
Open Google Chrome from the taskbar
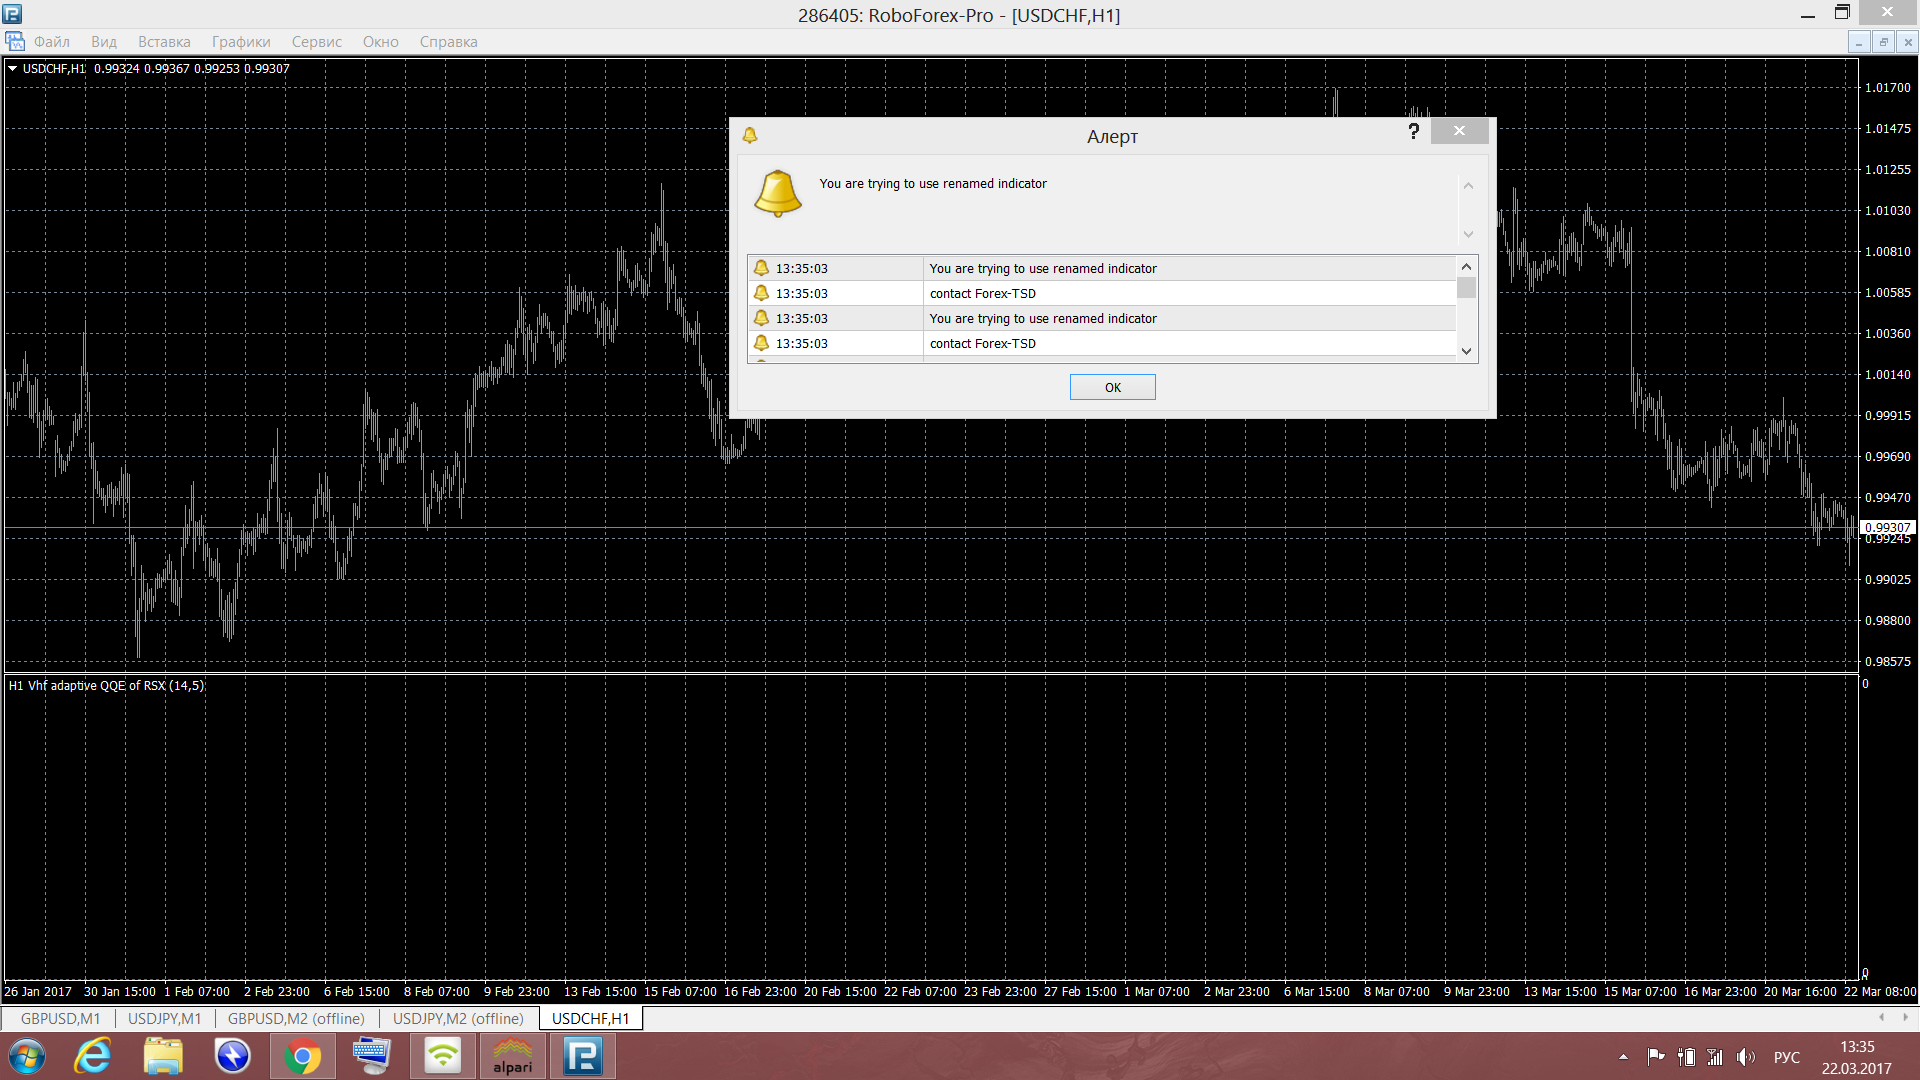[x=302, y=1056]
